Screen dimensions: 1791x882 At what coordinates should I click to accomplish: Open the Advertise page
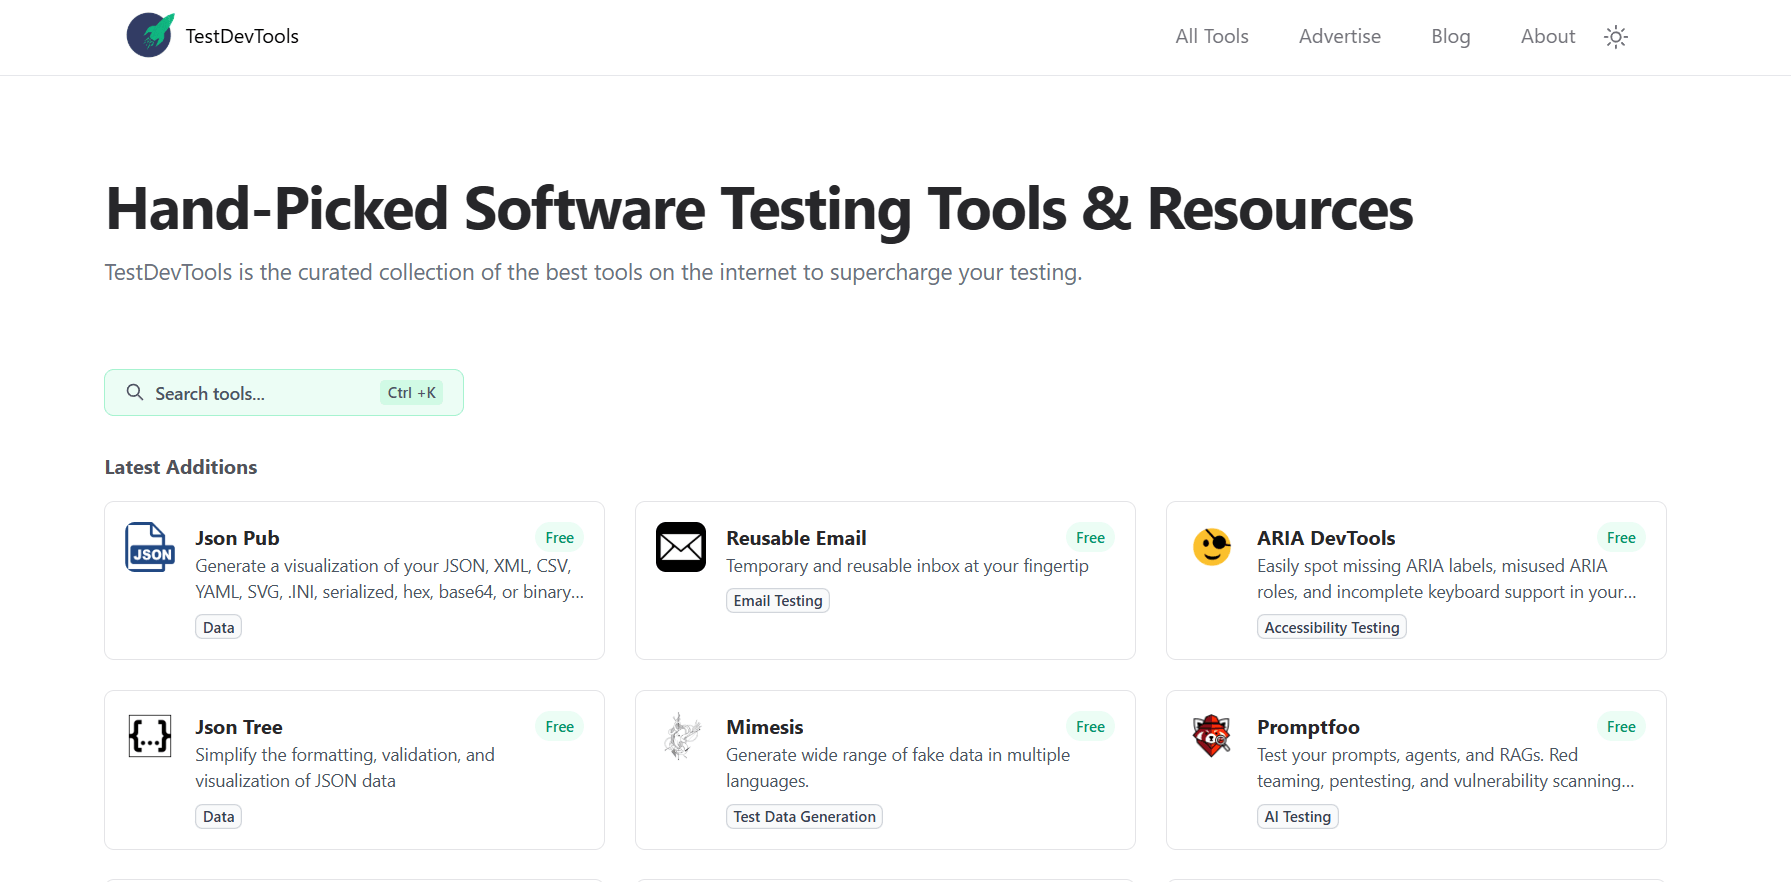tap(1340, 36)
